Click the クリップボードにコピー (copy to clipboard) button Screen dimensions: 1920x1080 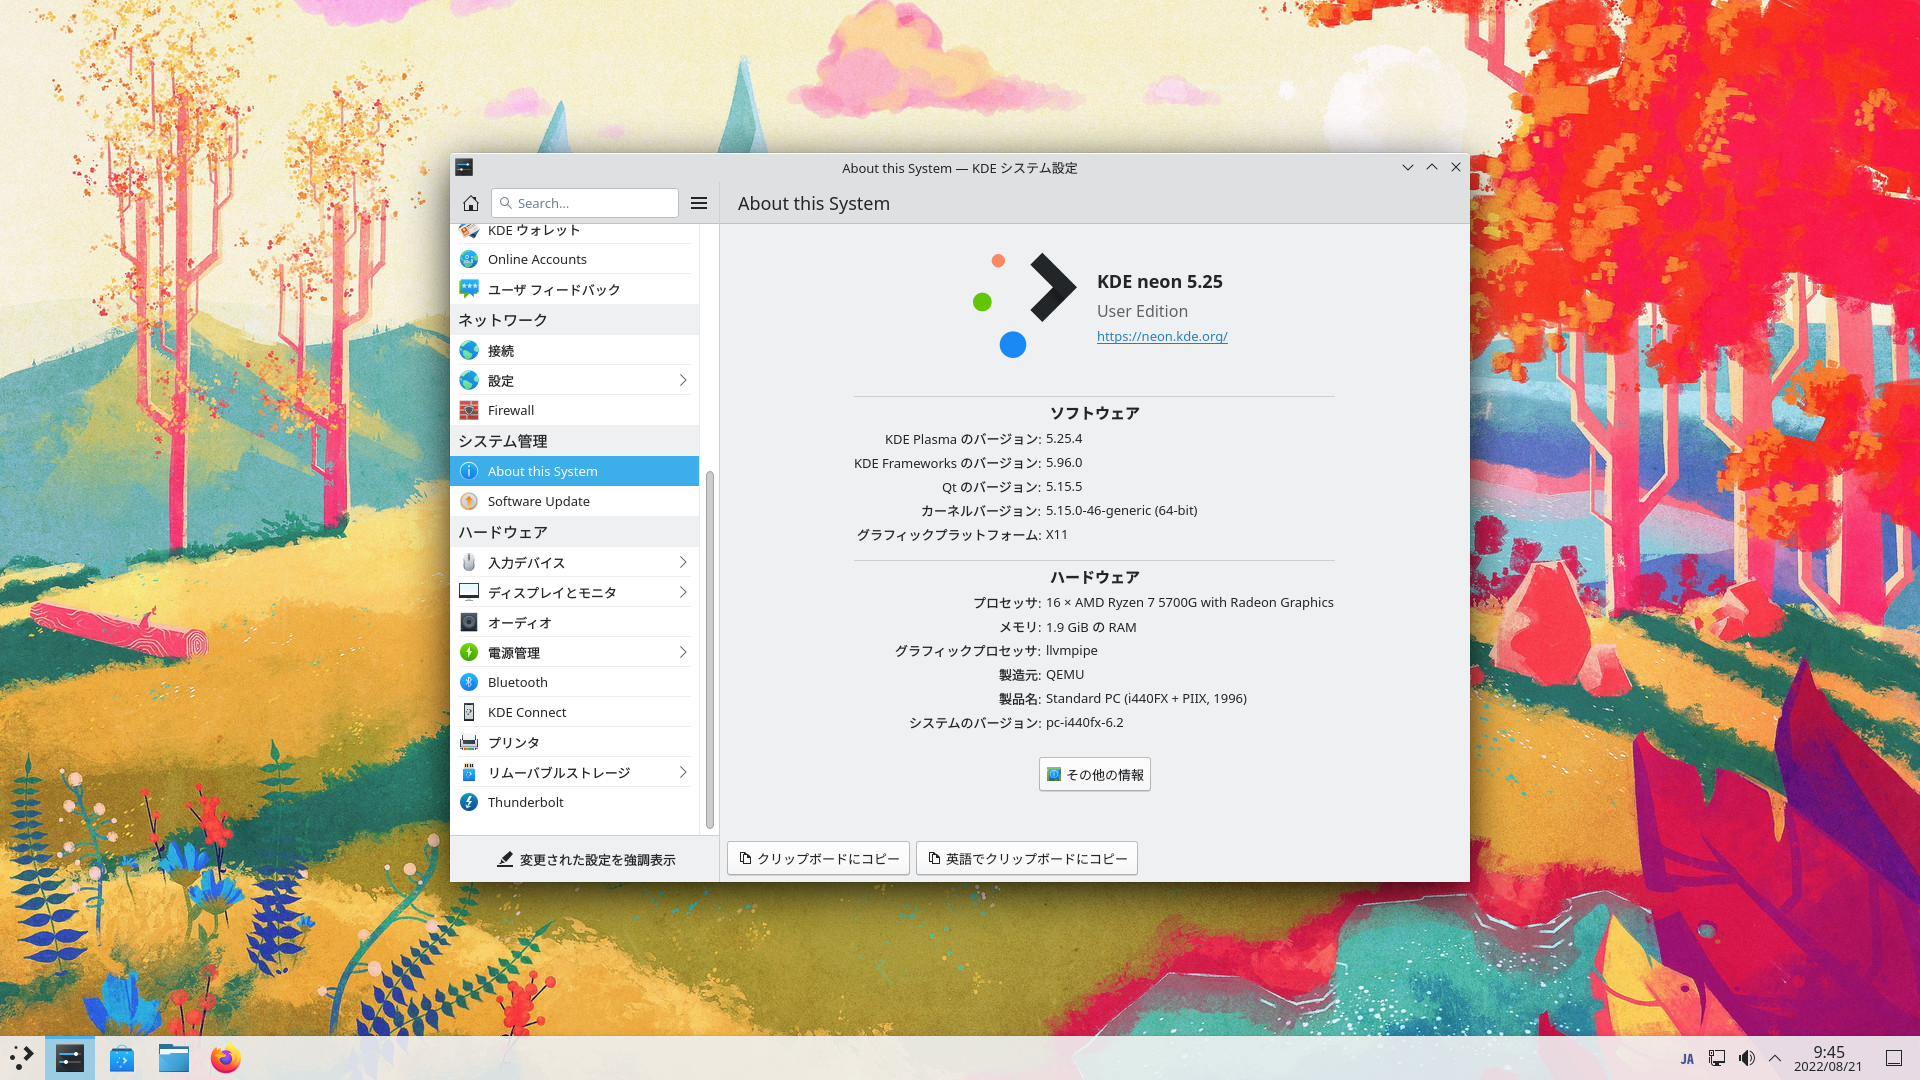pyautogui.click(x=818, y=858)
